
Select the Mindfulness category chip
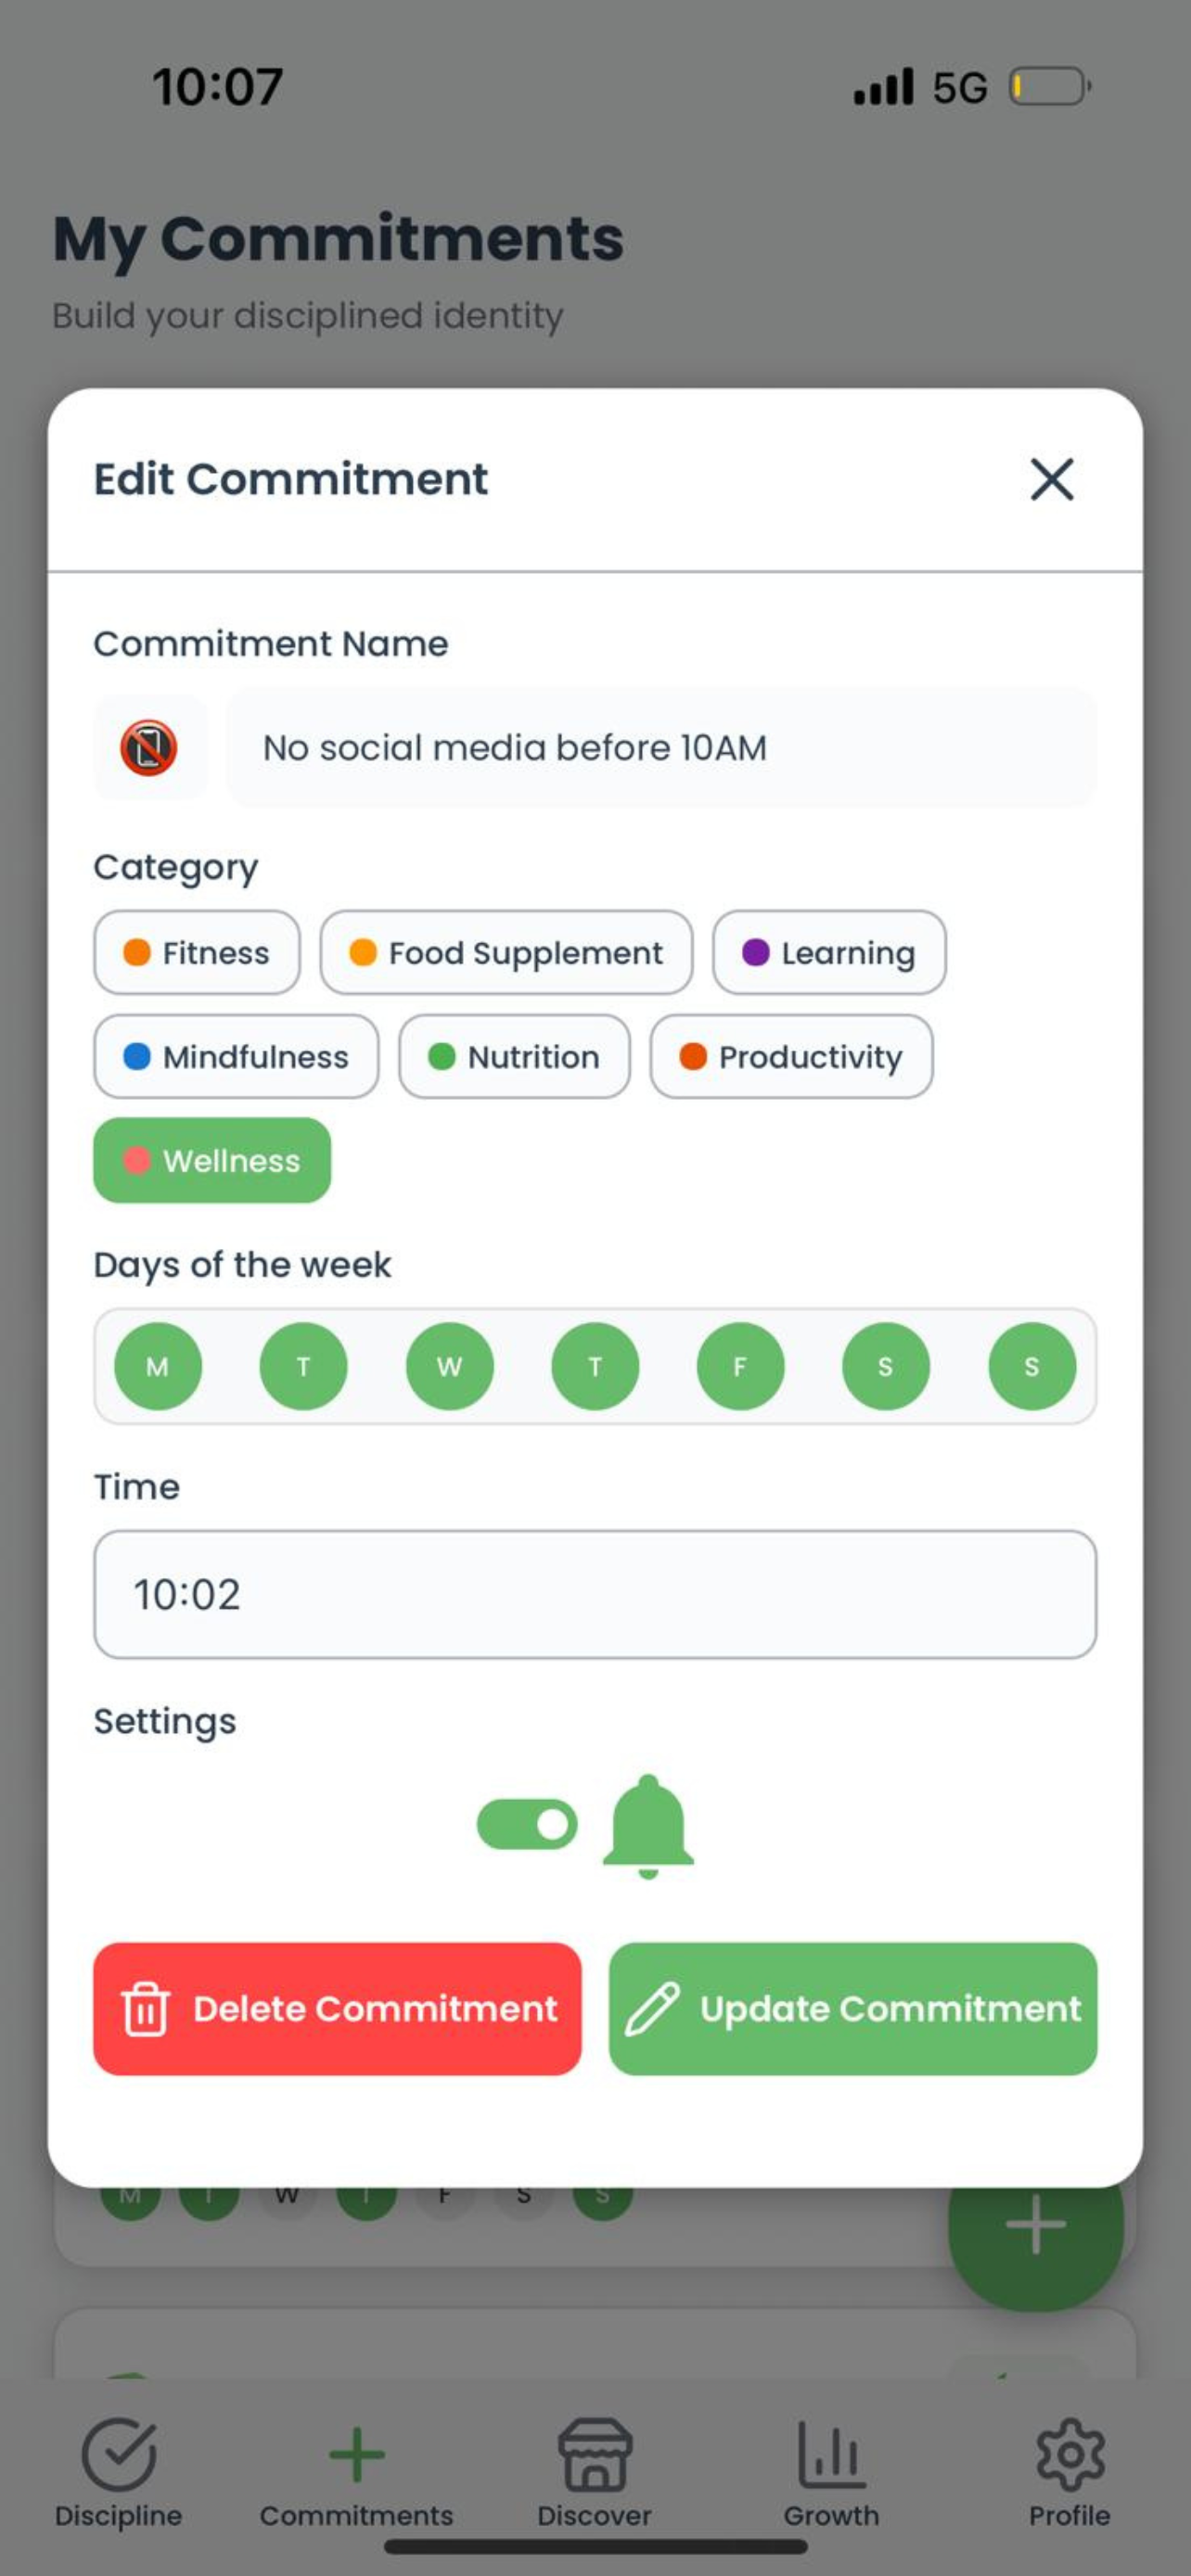[236, 1057]
